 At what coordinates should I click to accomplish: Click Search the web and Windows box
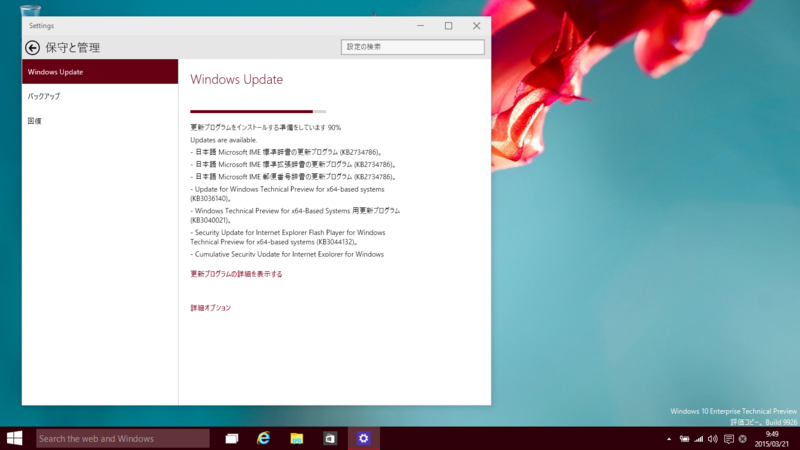click(122, 438)
